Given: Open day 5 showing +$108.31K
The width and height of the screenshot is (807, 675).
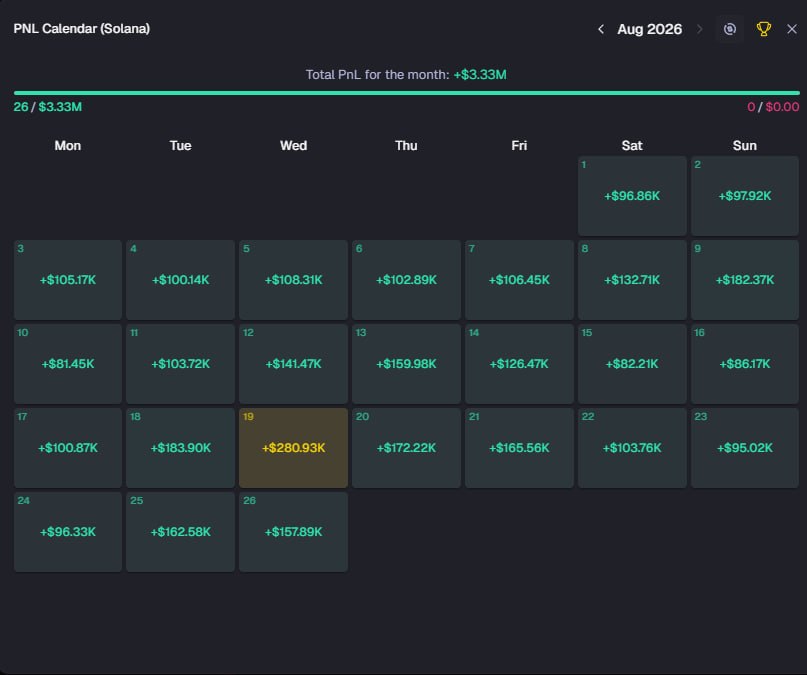Looking at the screenshot, I should tap(293, 280).
